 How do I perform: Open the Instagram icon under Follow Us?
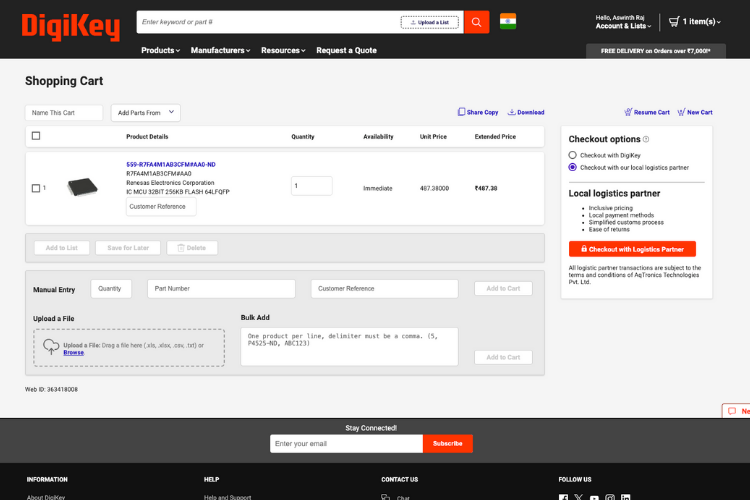point(610,498)
